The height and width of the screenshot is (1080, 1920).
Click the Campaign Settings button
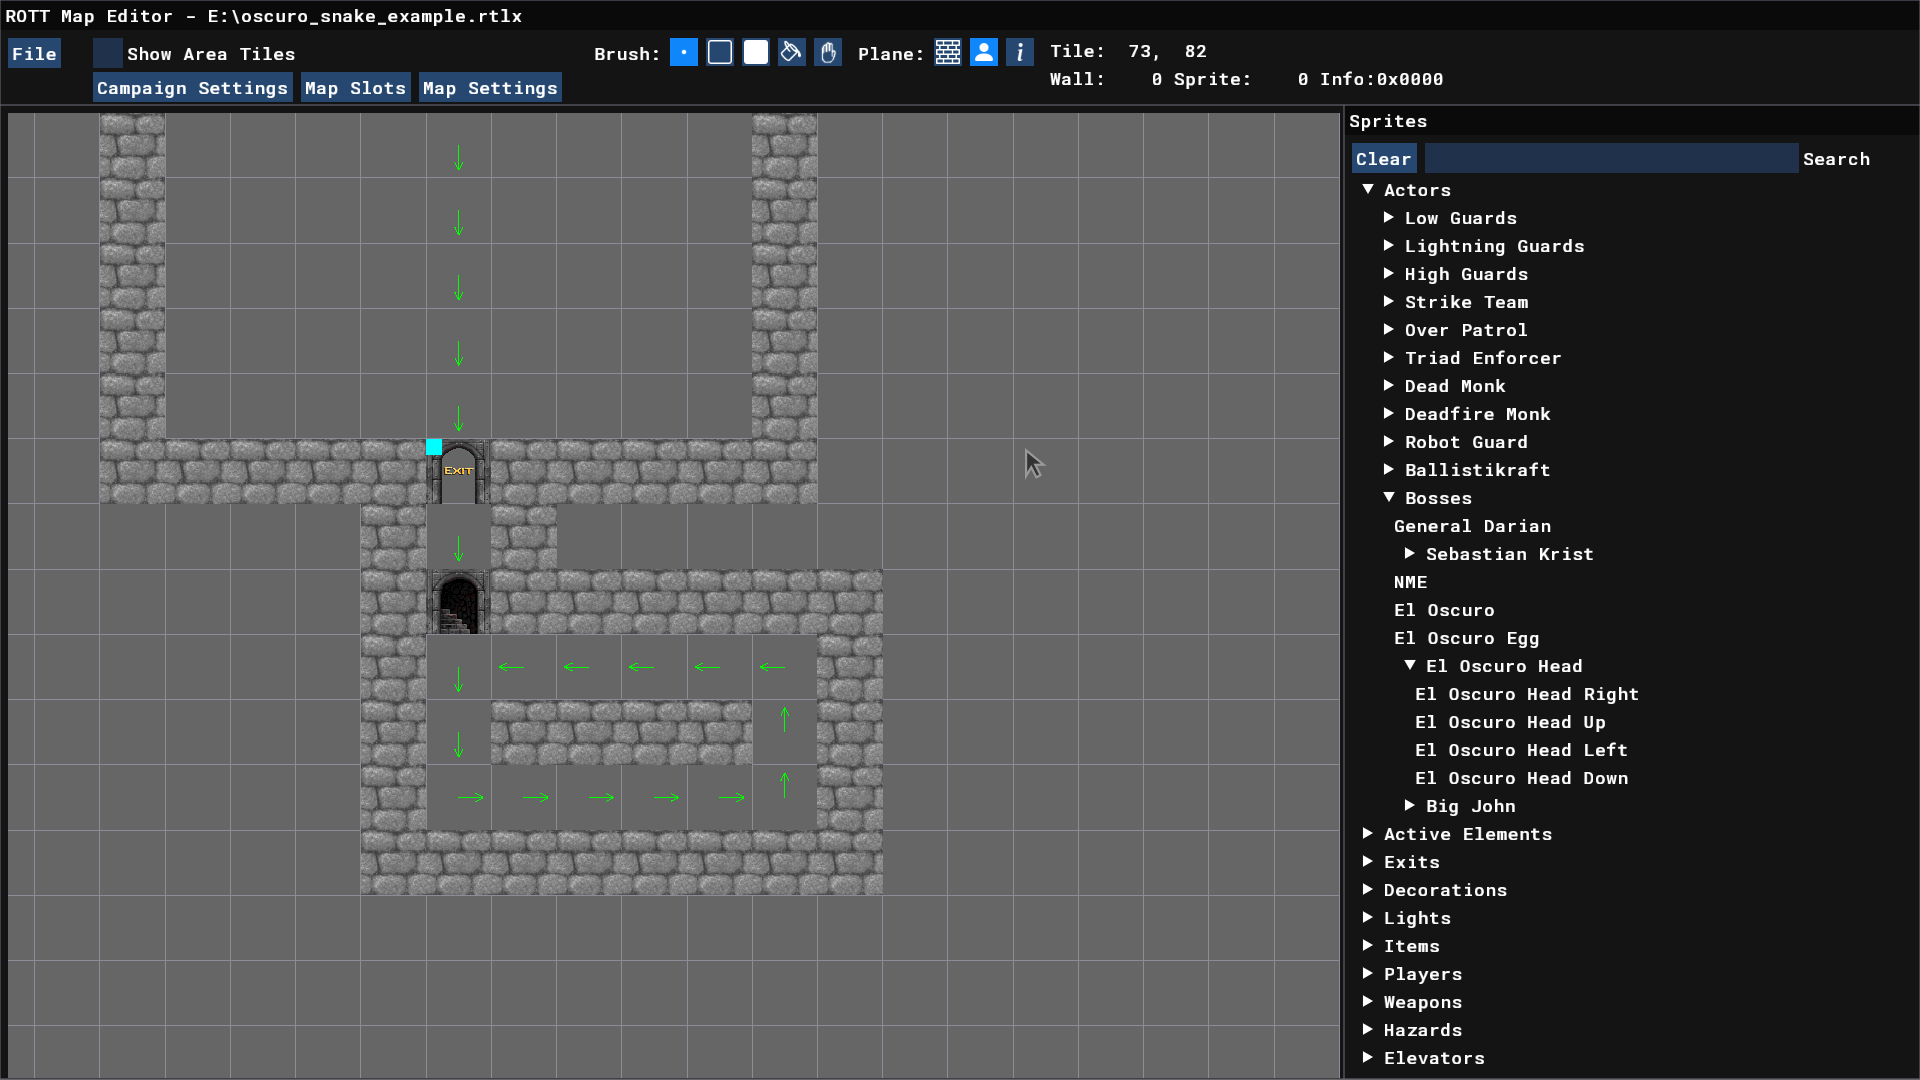(x=192, y=88)
